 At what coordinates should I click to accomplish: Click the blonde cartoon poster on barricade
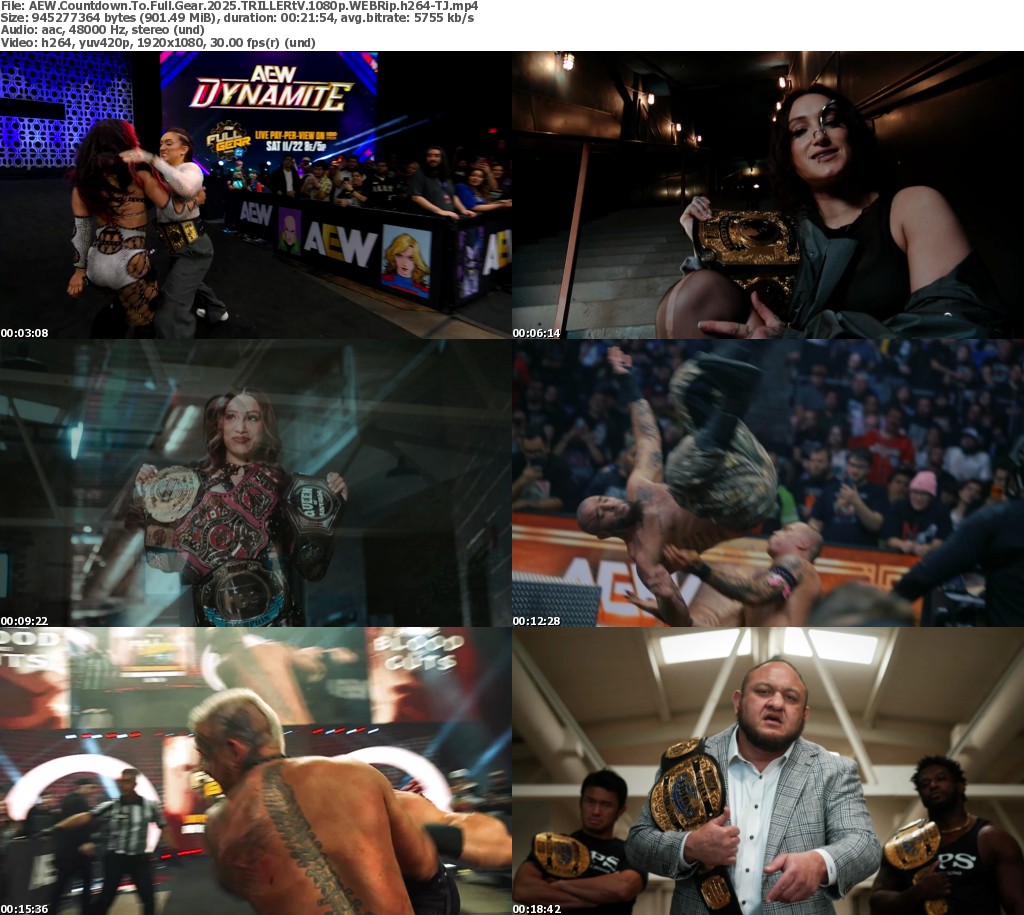pos(406,260)
